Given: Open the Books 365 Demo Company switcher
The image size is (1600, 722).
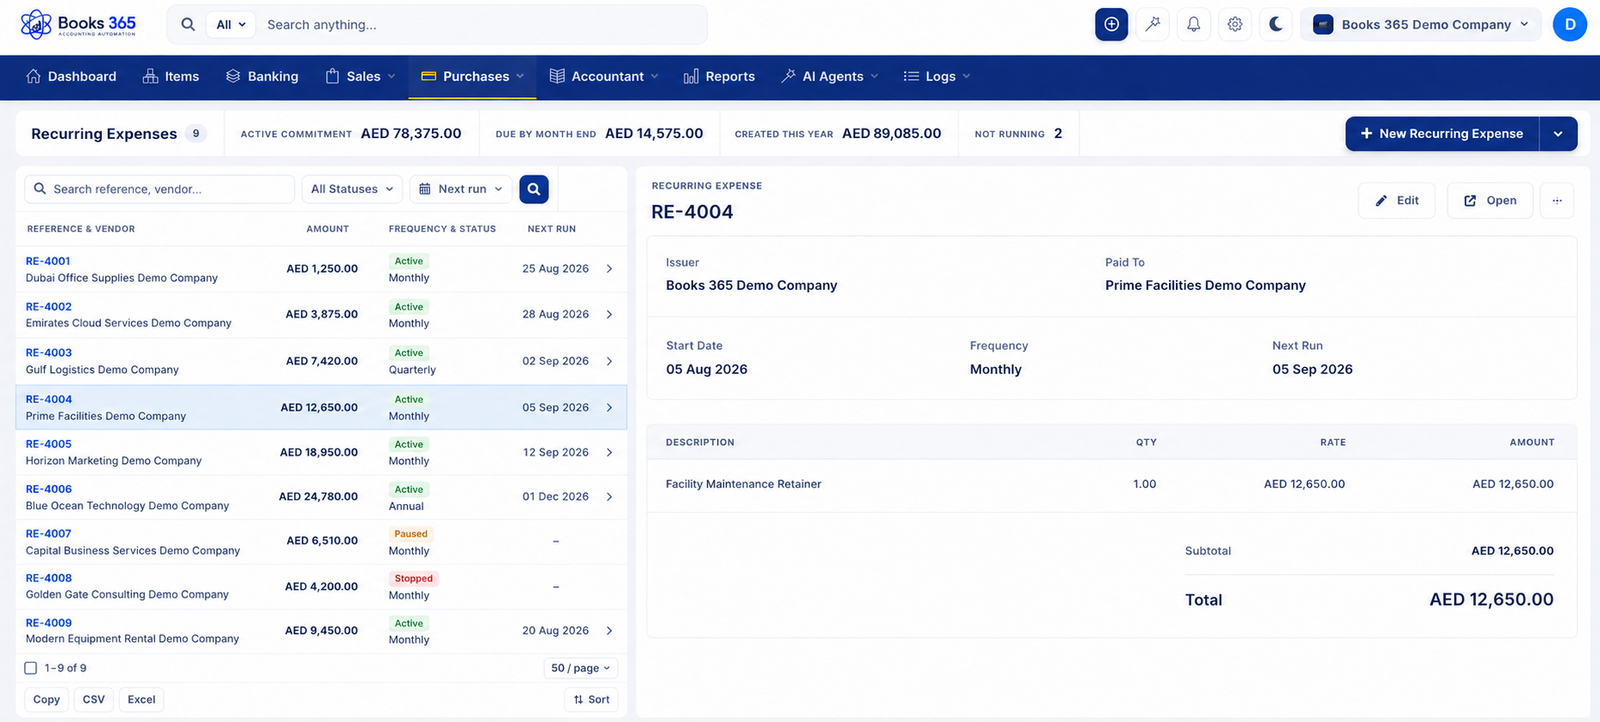Looking at the screenshot, I should [1421, 25].
